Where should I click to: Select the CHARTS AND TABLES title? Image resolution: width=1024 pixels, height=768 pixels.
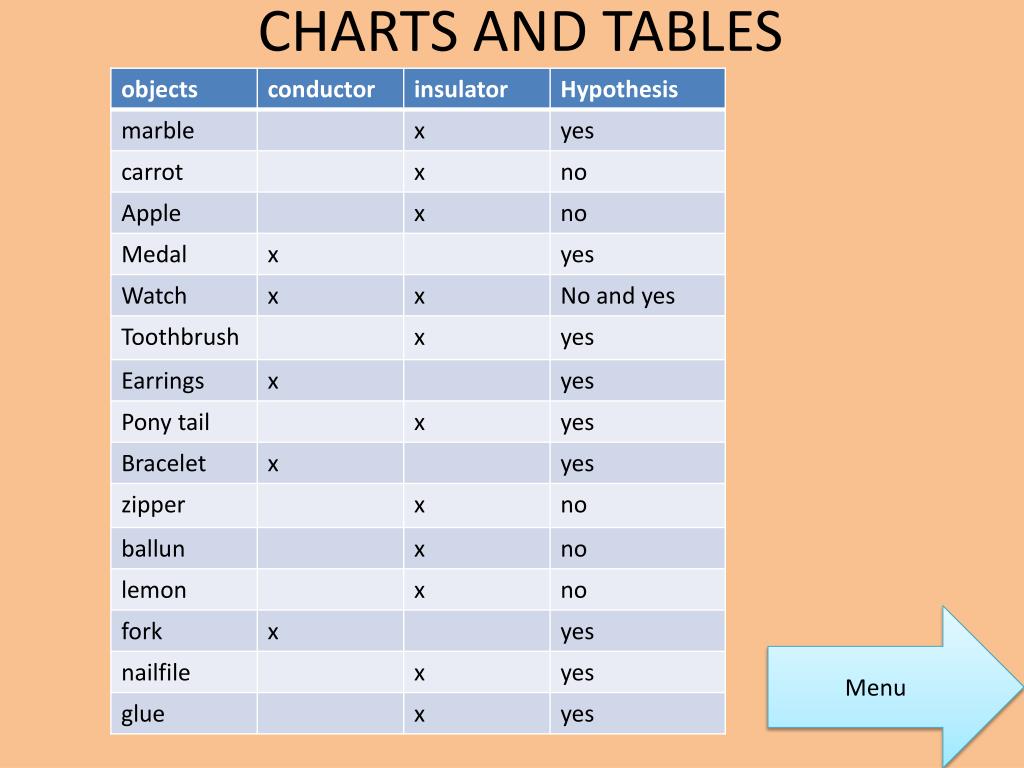(520, 31)
